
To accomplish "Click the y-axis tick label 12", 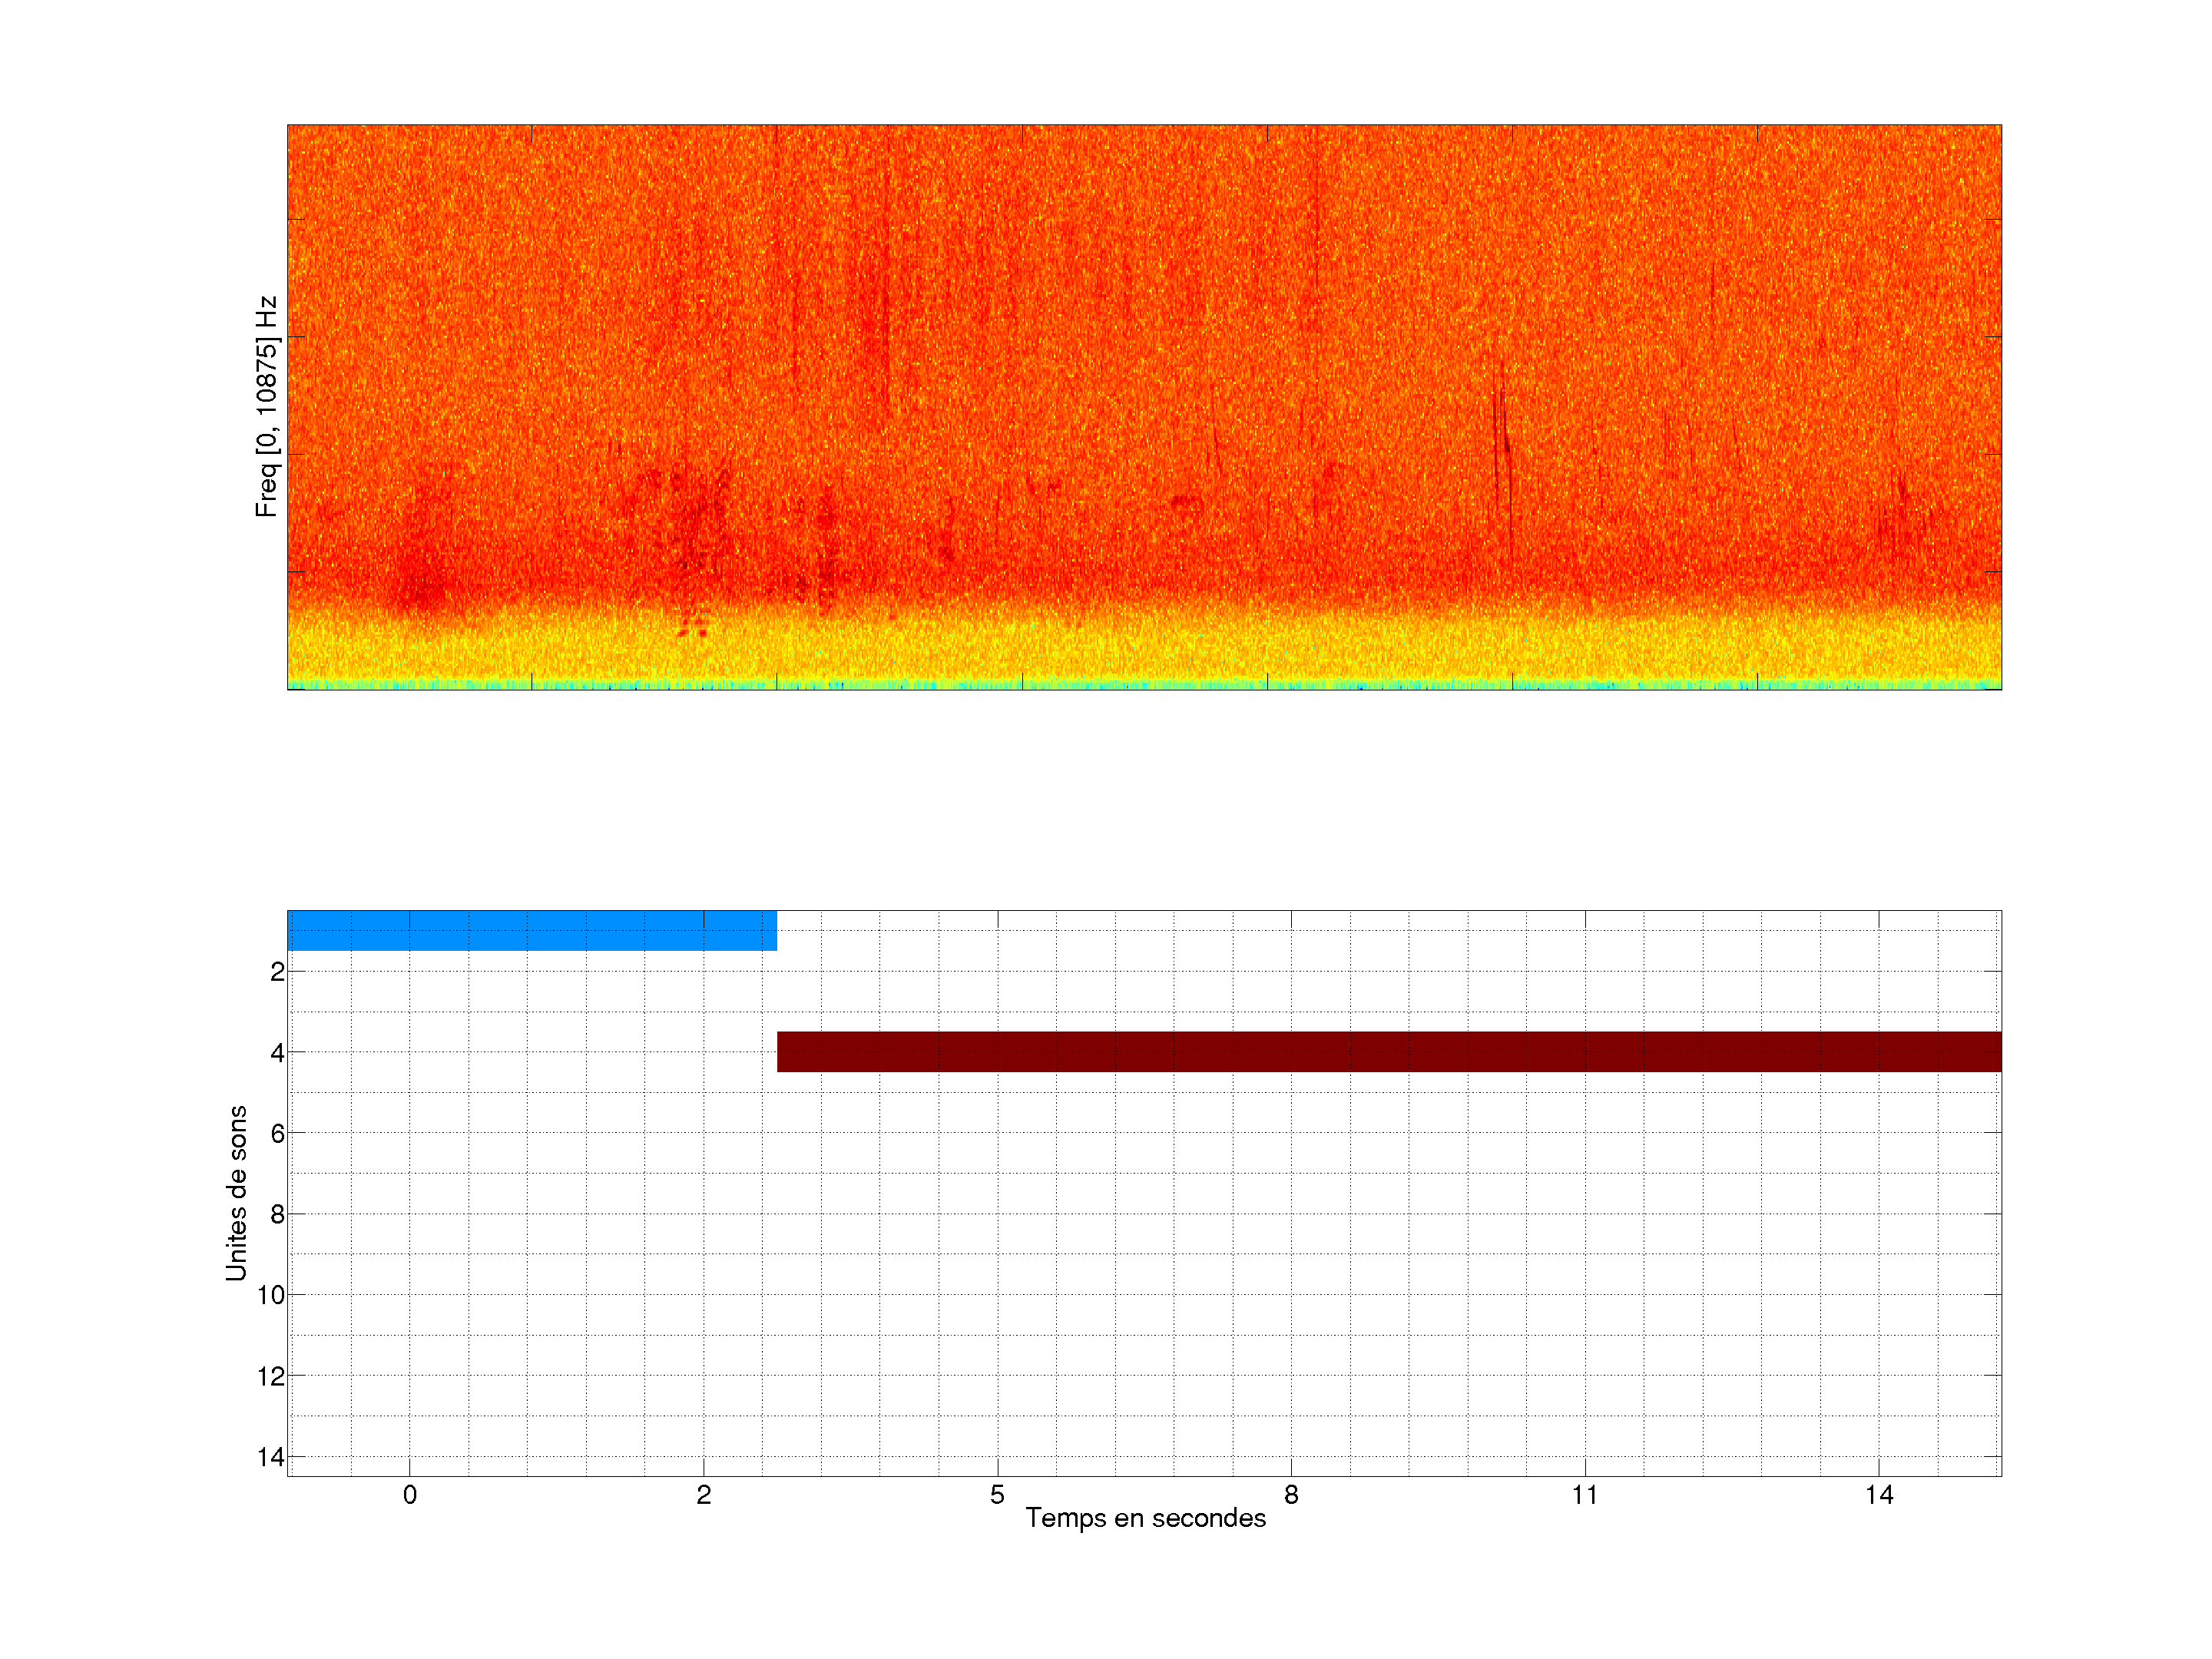I will coord(271,1376).
